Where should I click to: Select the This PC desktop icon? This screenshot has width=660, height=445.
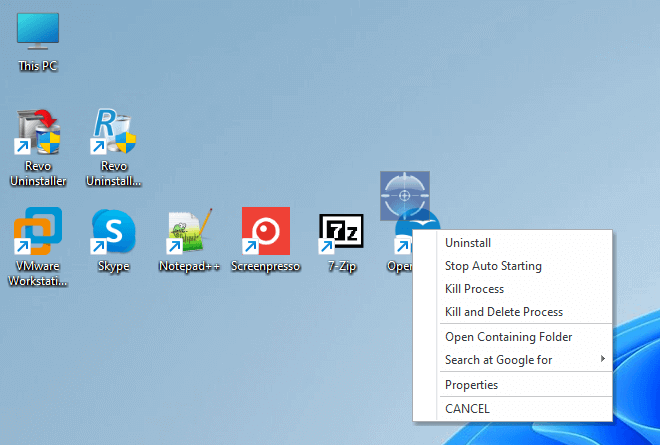(38, 32)
